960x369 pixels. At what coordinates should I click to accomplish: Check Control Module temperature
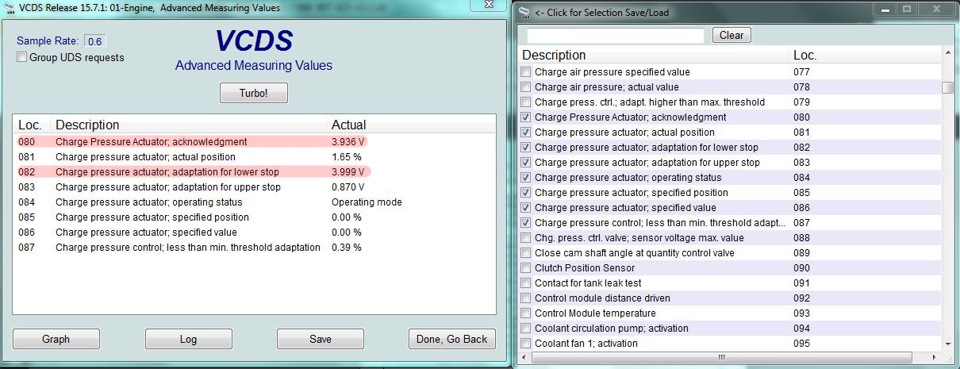525,313
